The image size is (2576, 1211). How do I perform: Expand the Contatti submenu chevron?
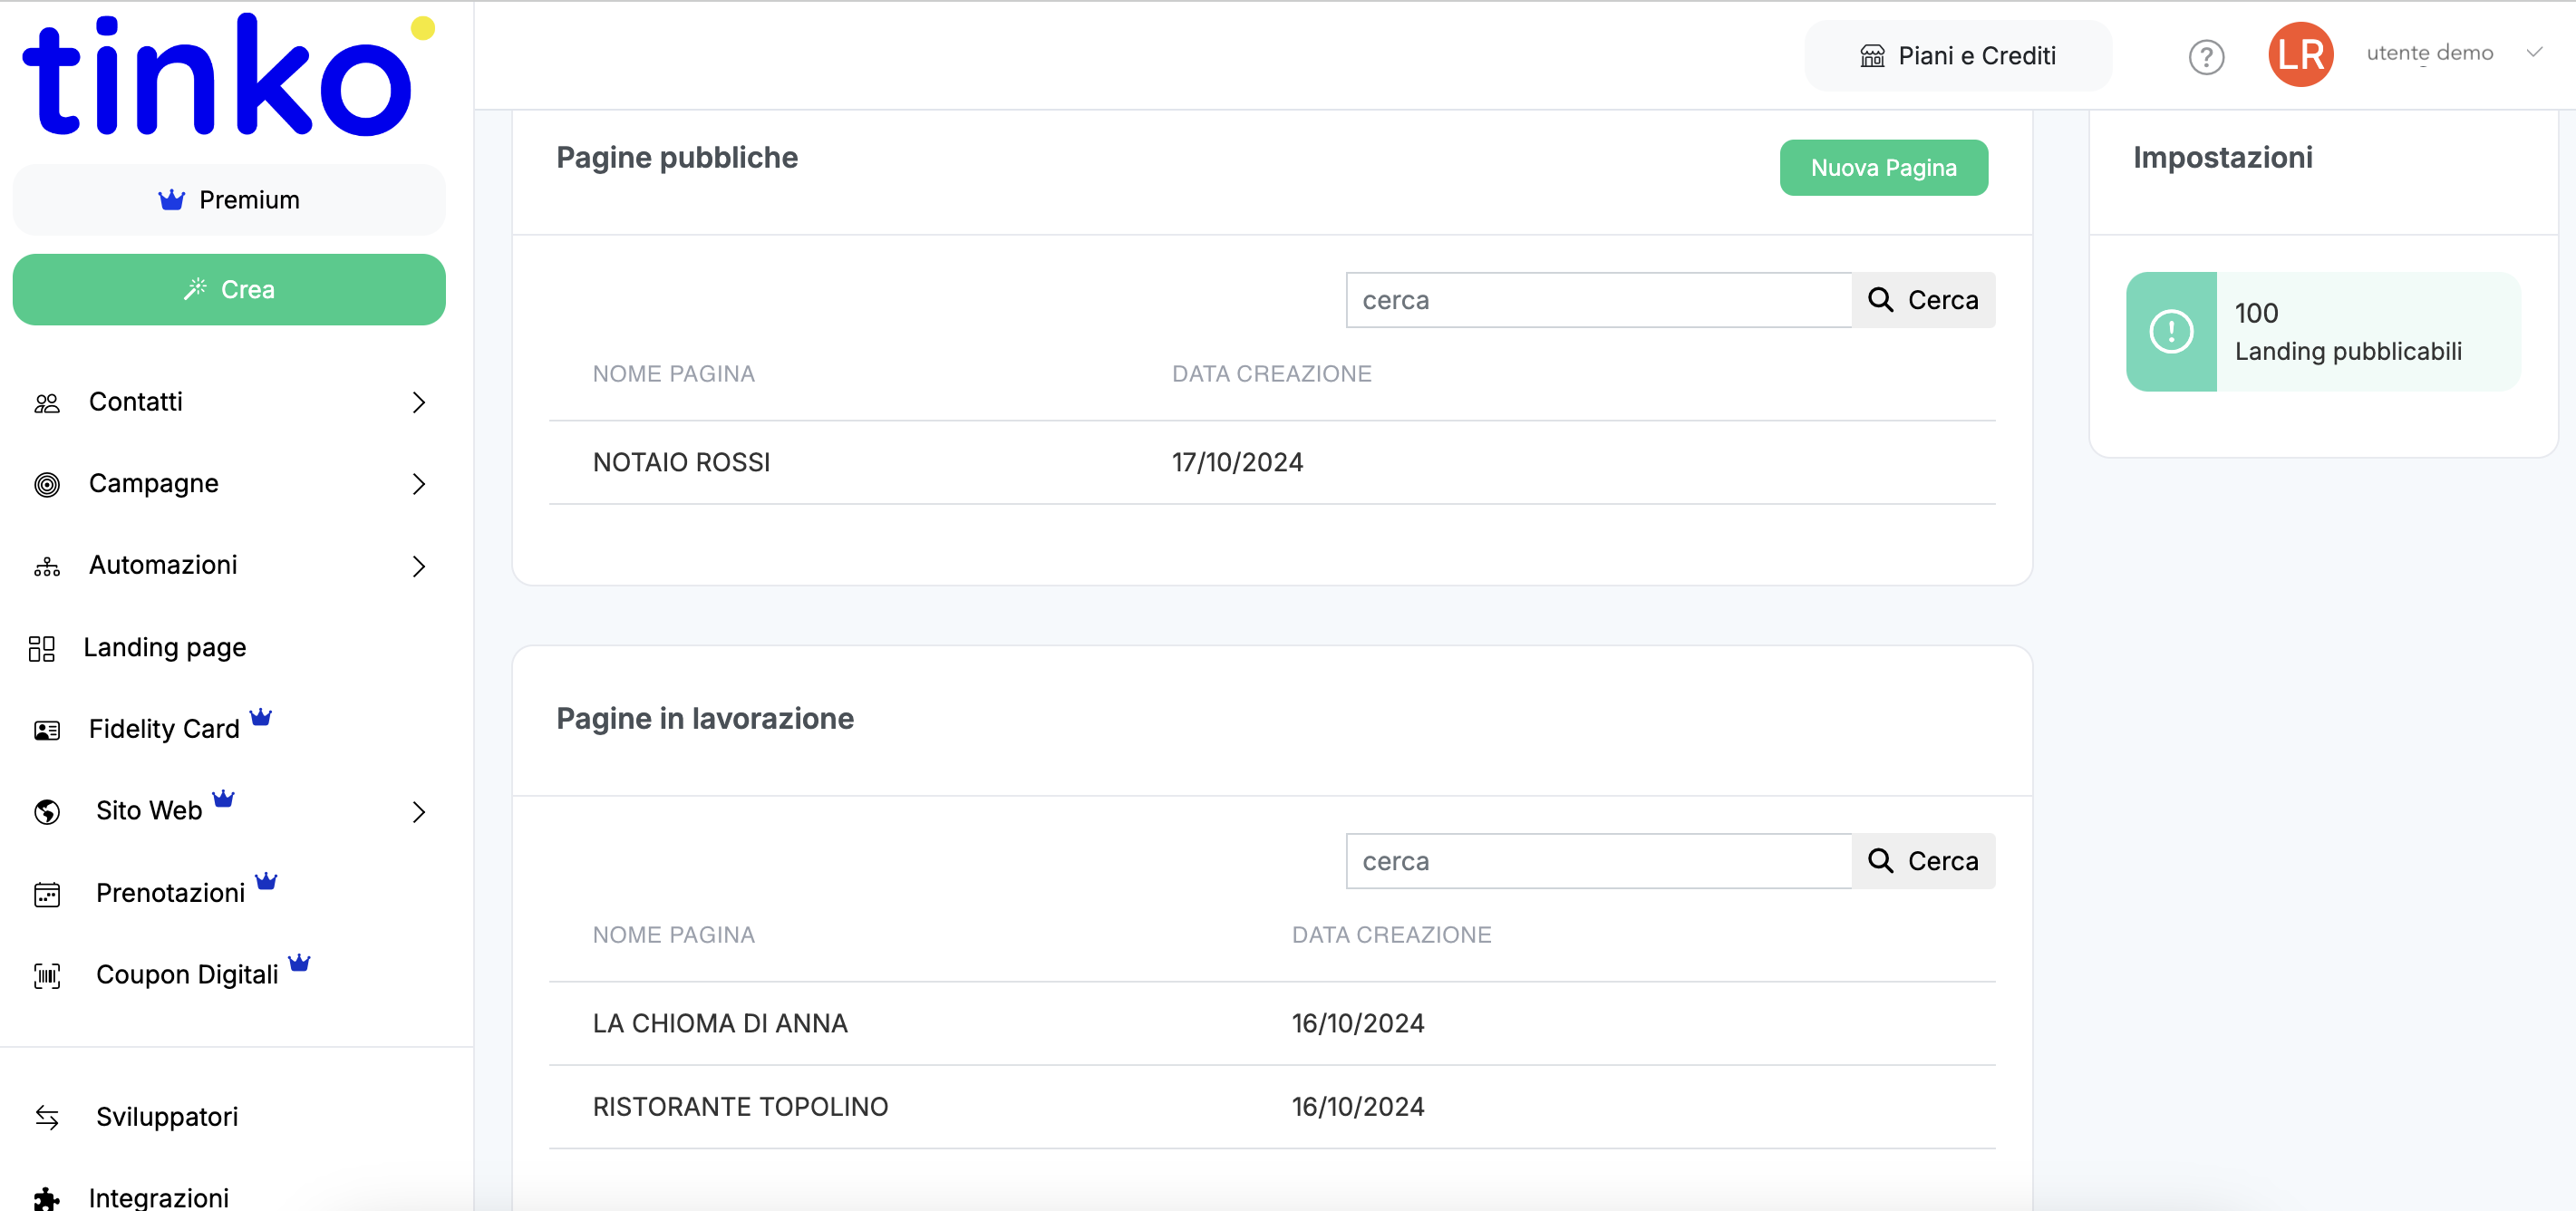[419, 403]
